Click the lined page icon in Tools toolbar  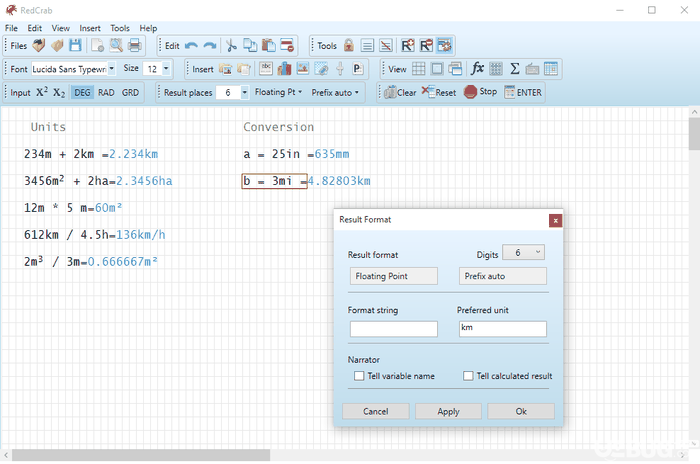[367, 46]
